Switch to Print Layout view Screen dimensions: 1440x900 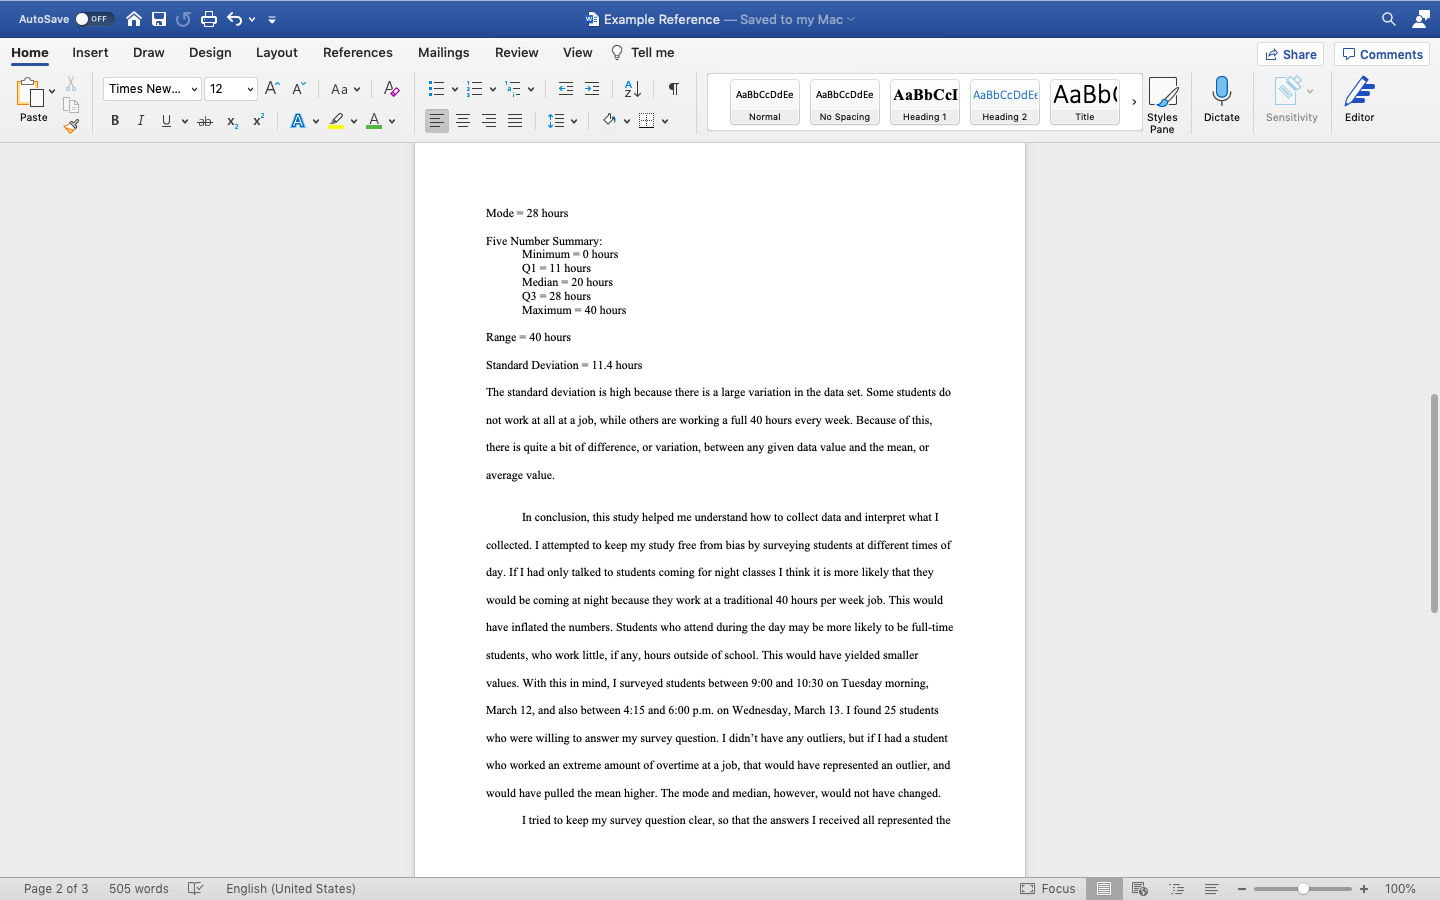coord(1104,888)
